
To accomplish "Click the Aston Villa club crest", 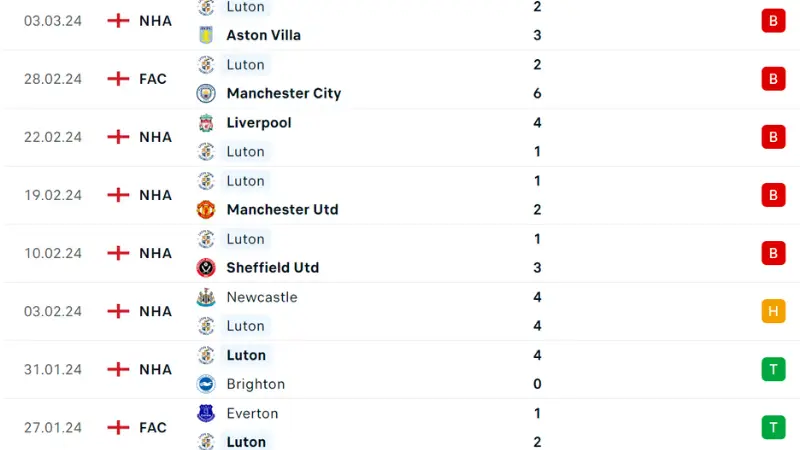I will click(x=206, y=35).
